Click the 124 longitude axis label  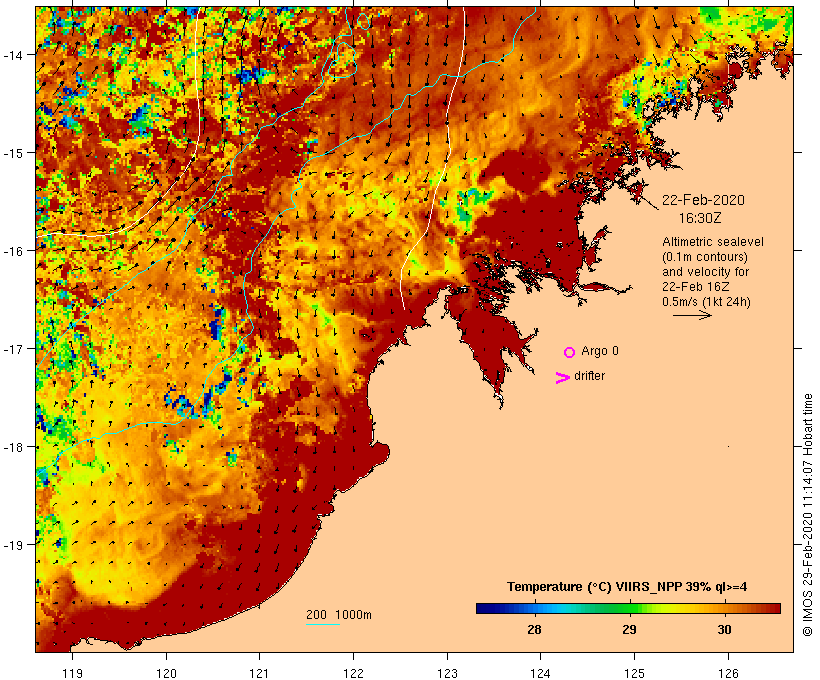pyautogui.click(x=541, y=673)
